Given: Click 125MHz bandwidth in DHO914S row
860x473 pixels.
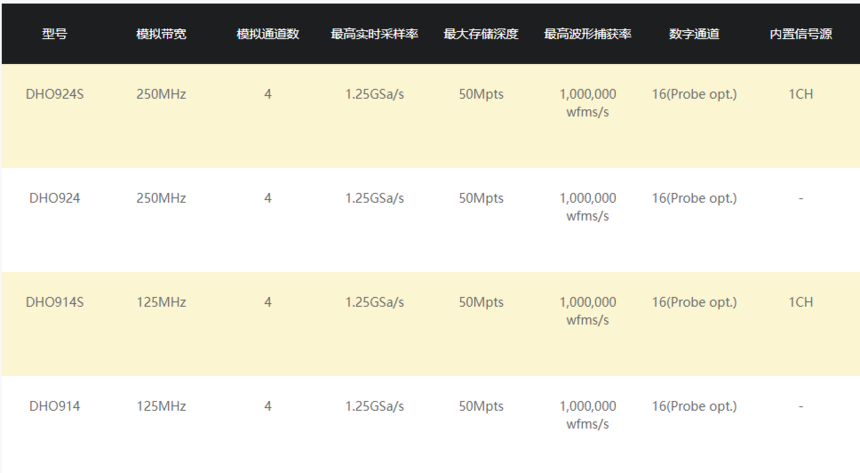Looking at the screenshot, I should (x=161, y=302).
